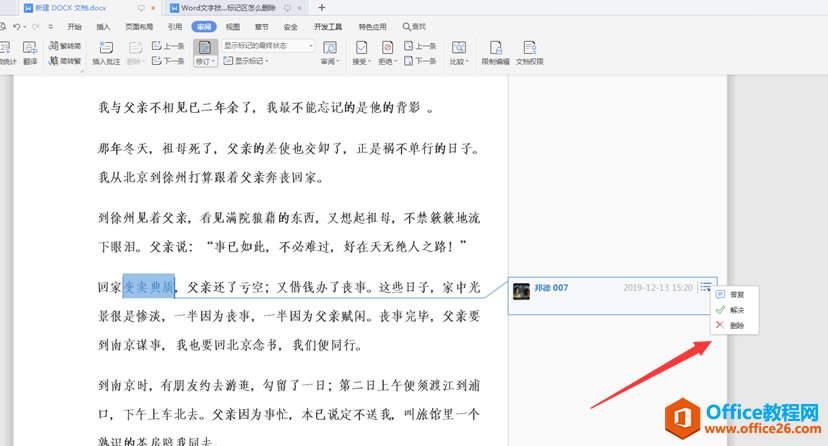Open the 插入 ribbon tab

point(103,27)
